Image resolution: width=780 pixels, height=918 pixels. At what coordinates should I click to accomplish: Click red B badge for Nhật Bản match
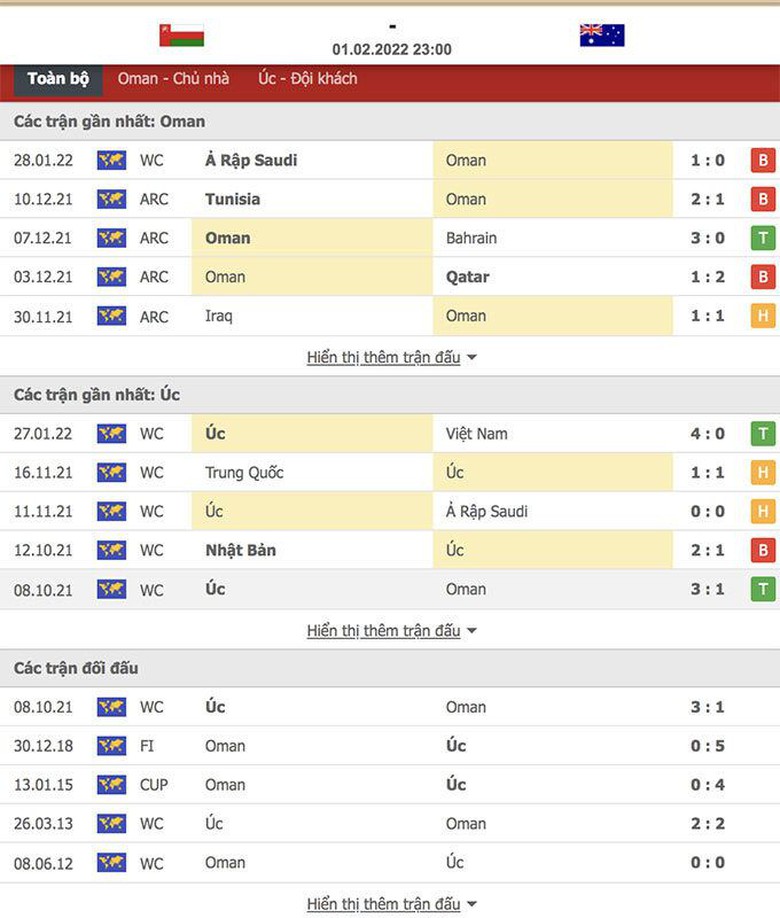(763, 550)
